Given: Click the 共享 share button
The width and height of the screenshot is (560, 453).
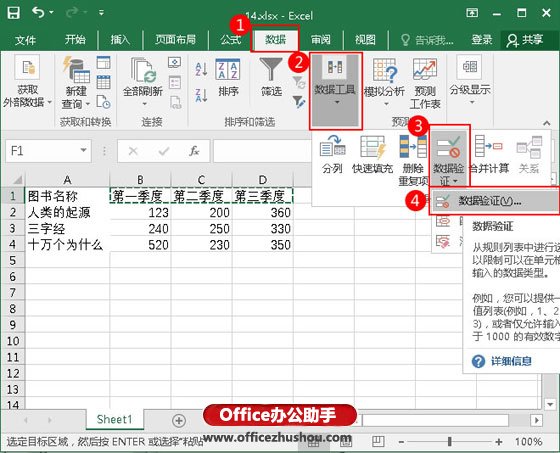Looking at the screenshot, I should [525, 40].
